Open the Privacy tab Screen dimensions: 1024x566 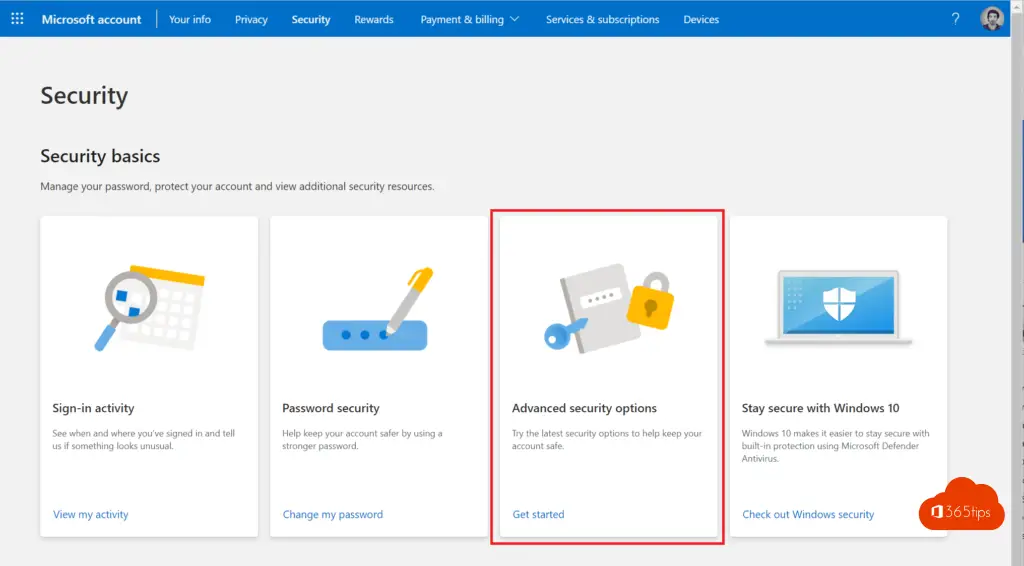(251, 20)
